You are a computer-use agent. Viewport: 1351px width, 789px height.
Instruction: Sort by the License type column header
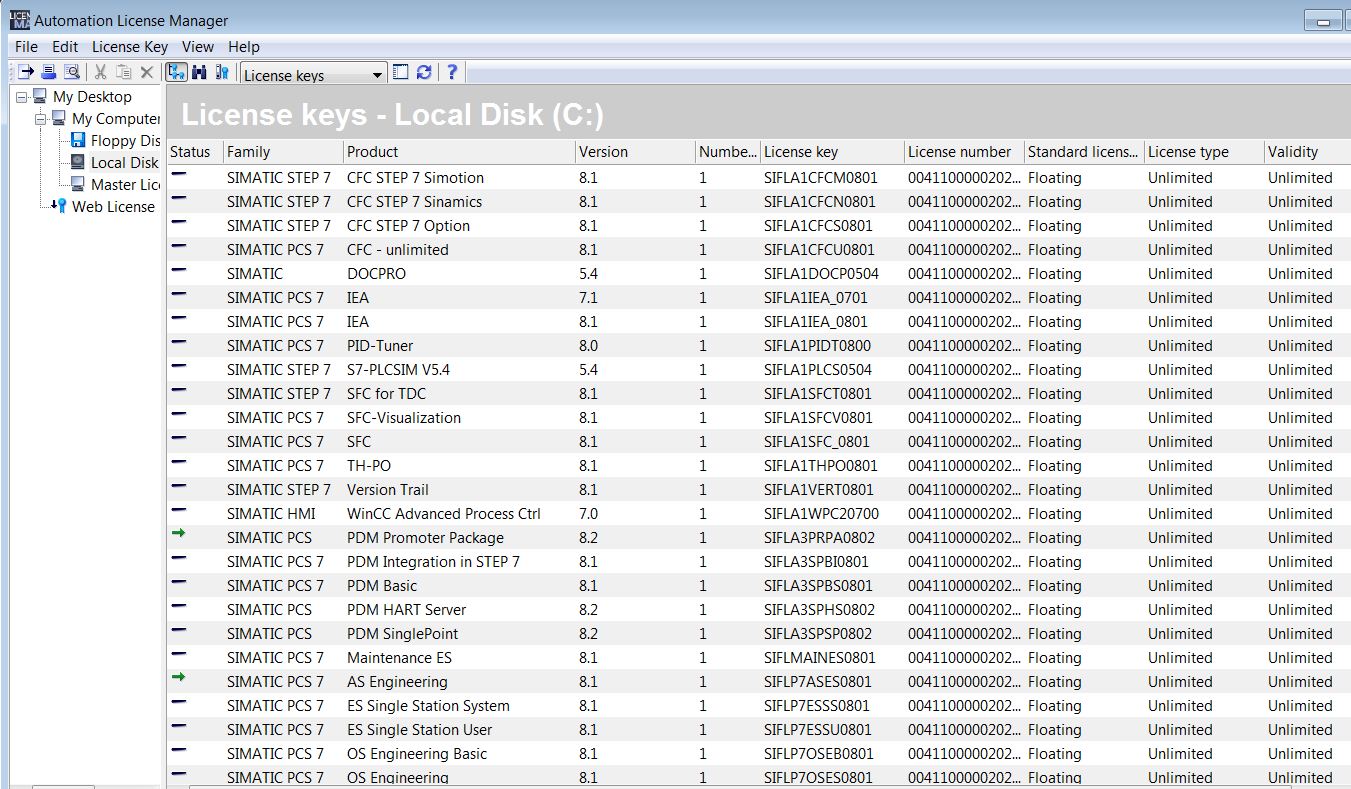click(1204, 152)
